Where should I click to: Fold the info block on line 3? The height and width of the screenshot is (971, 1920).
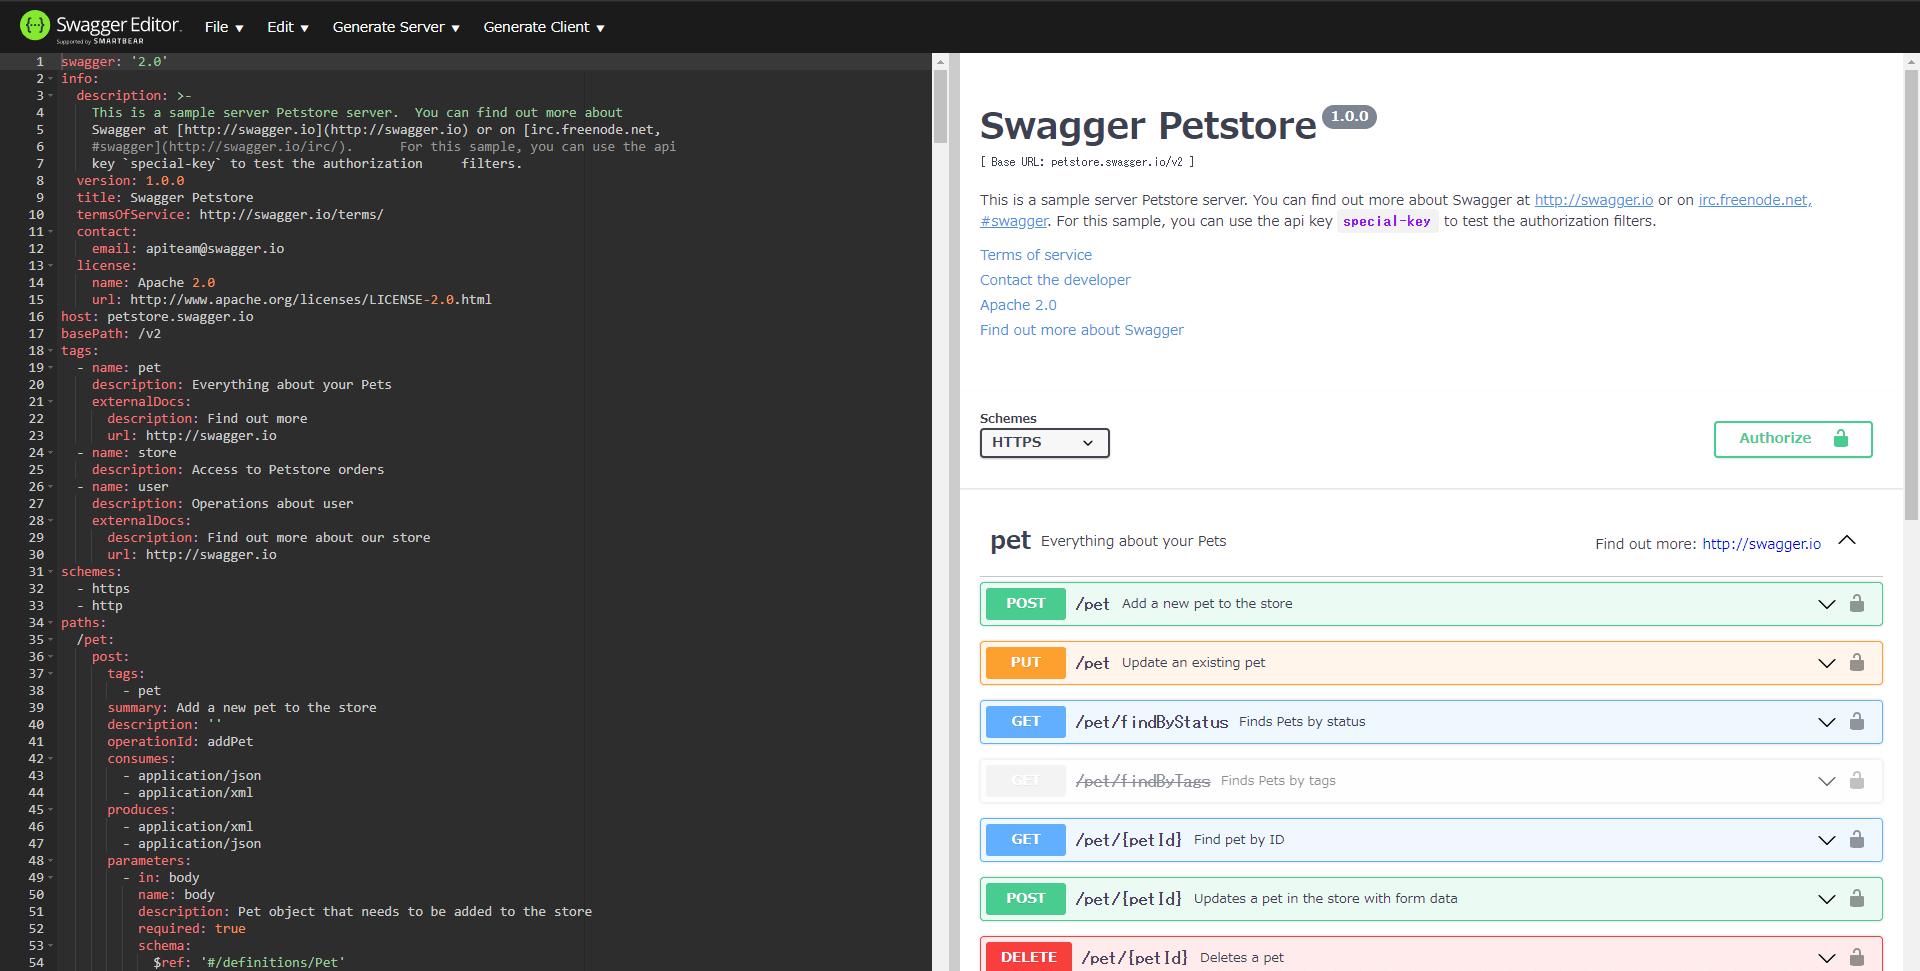click(x=49, y=95)
